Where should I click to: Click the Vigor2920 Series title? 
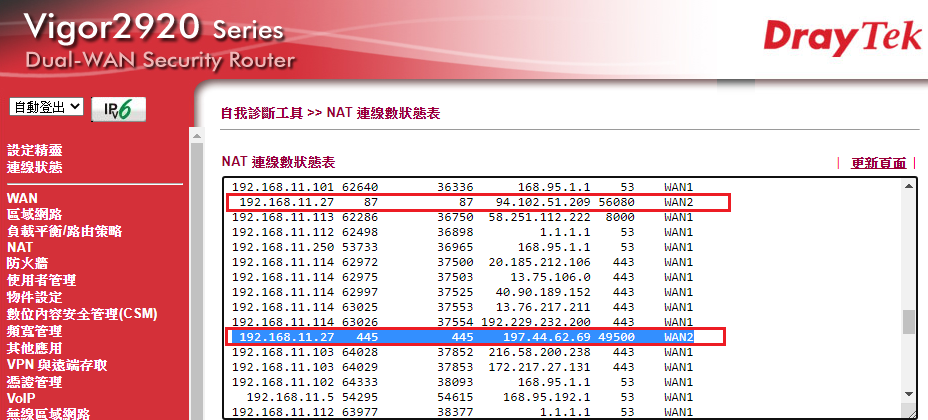pos(154,28)
